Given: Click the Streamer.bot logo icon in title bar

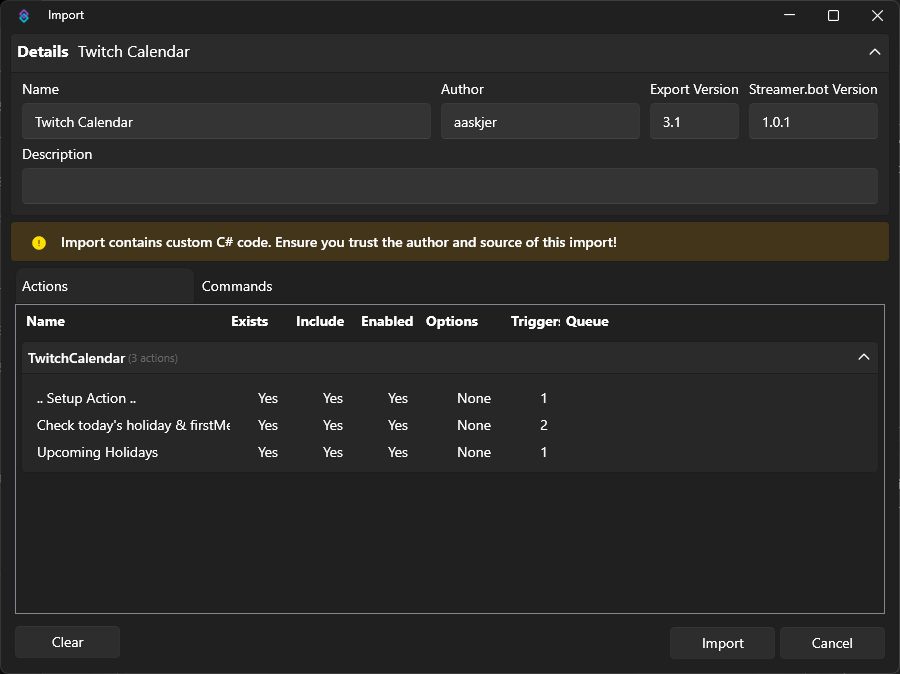Looking at the screenshot, I should (24, 15).
